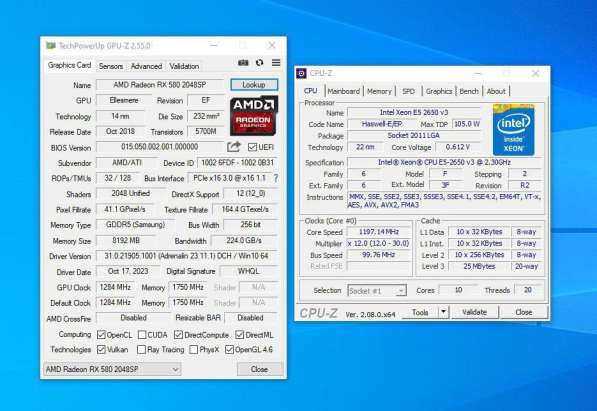The width and height of the screenshot is (597, 411).
Task: Toggle the CUDA checkbox
Action: click(142, 335)
